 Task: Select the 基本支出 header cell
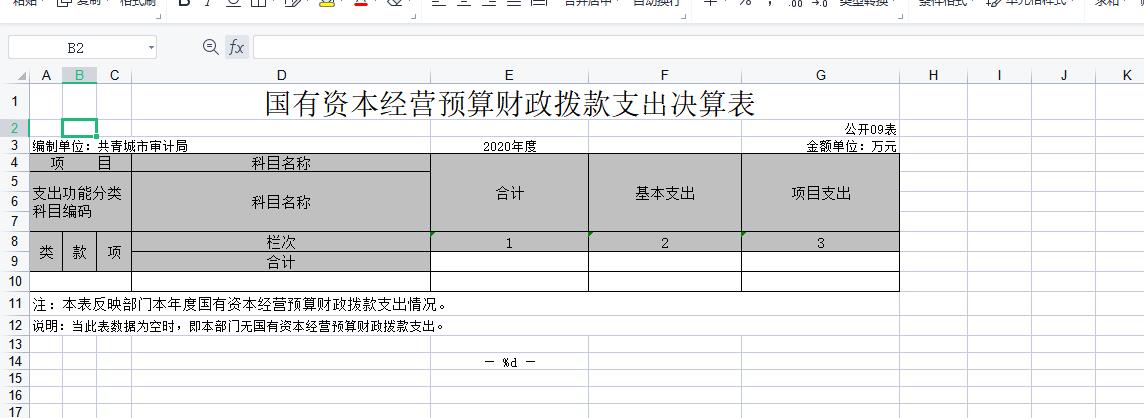tap(664, 193)
